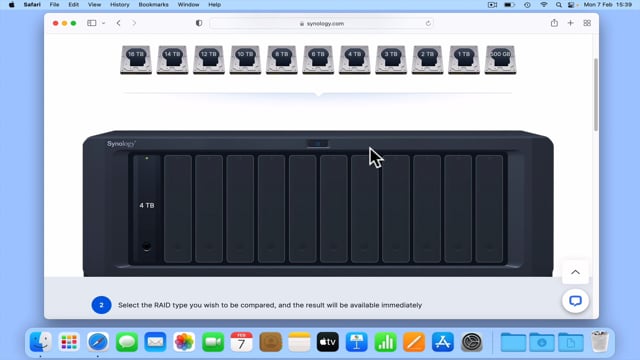Open System Preferences from the Dock

pyautogui.click(x=472, y=342)
